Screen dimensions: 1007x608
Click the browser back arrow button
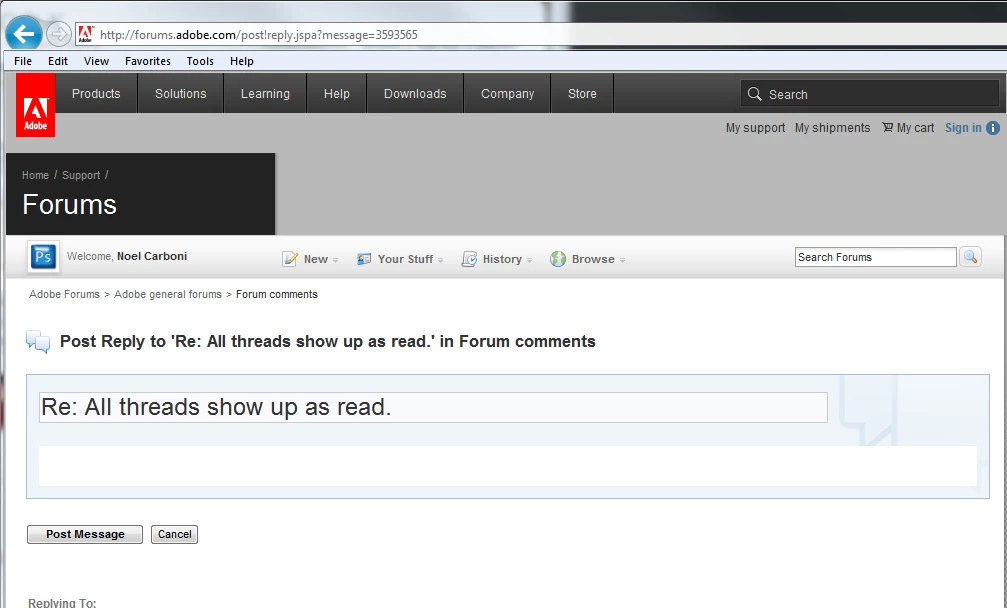24,34
